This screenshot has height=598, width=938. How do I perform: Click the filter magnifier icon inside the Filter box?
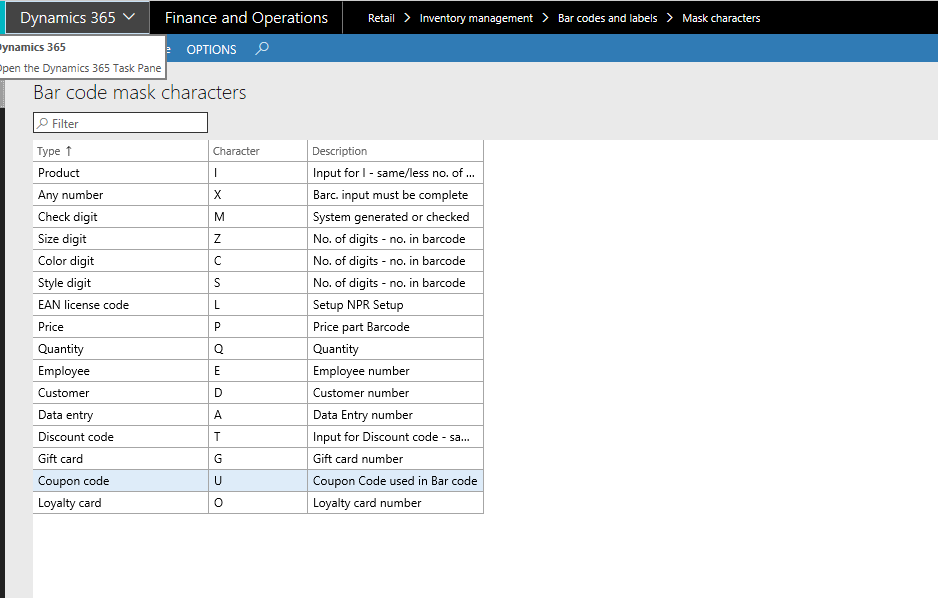(42, 122)
